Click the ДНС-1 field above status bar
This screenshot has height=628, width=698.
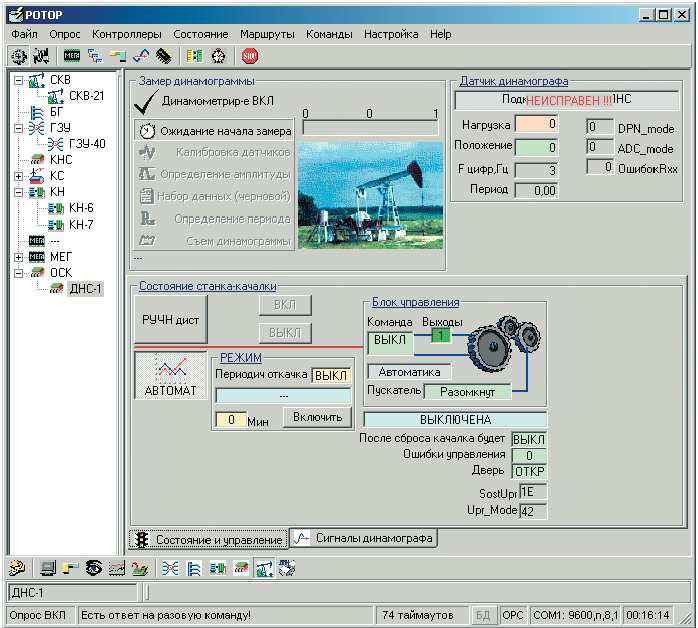click(x=73, y=593)
